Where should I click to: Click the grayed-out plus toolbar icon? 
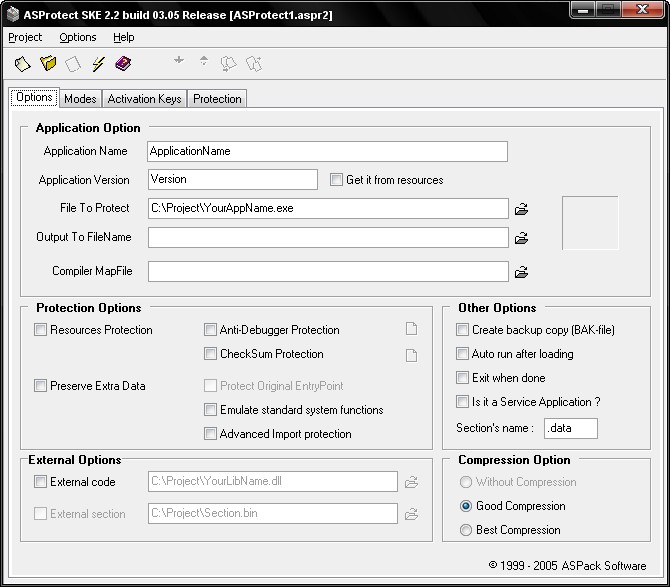(x=179, y=60)
